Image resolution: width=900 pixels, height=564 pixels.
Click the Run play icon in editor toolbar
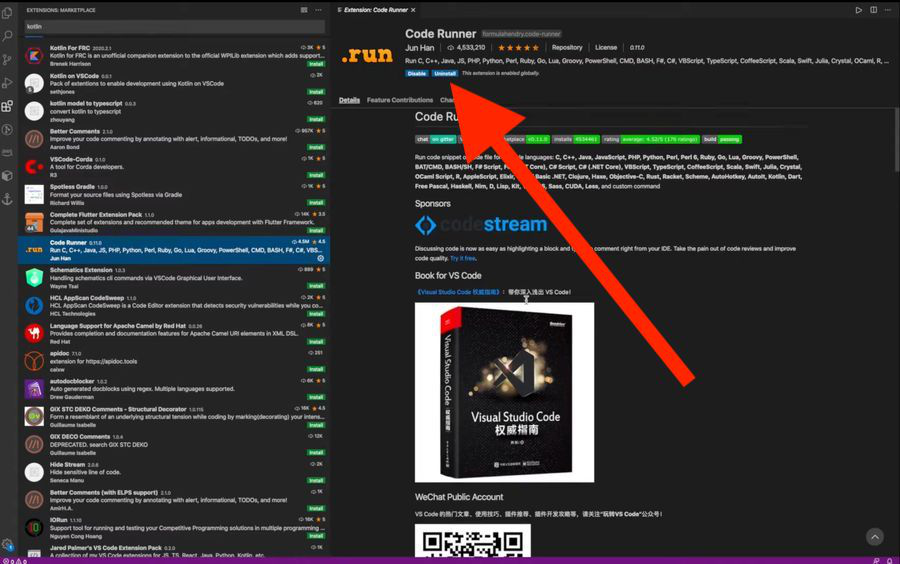click(859, 10)
